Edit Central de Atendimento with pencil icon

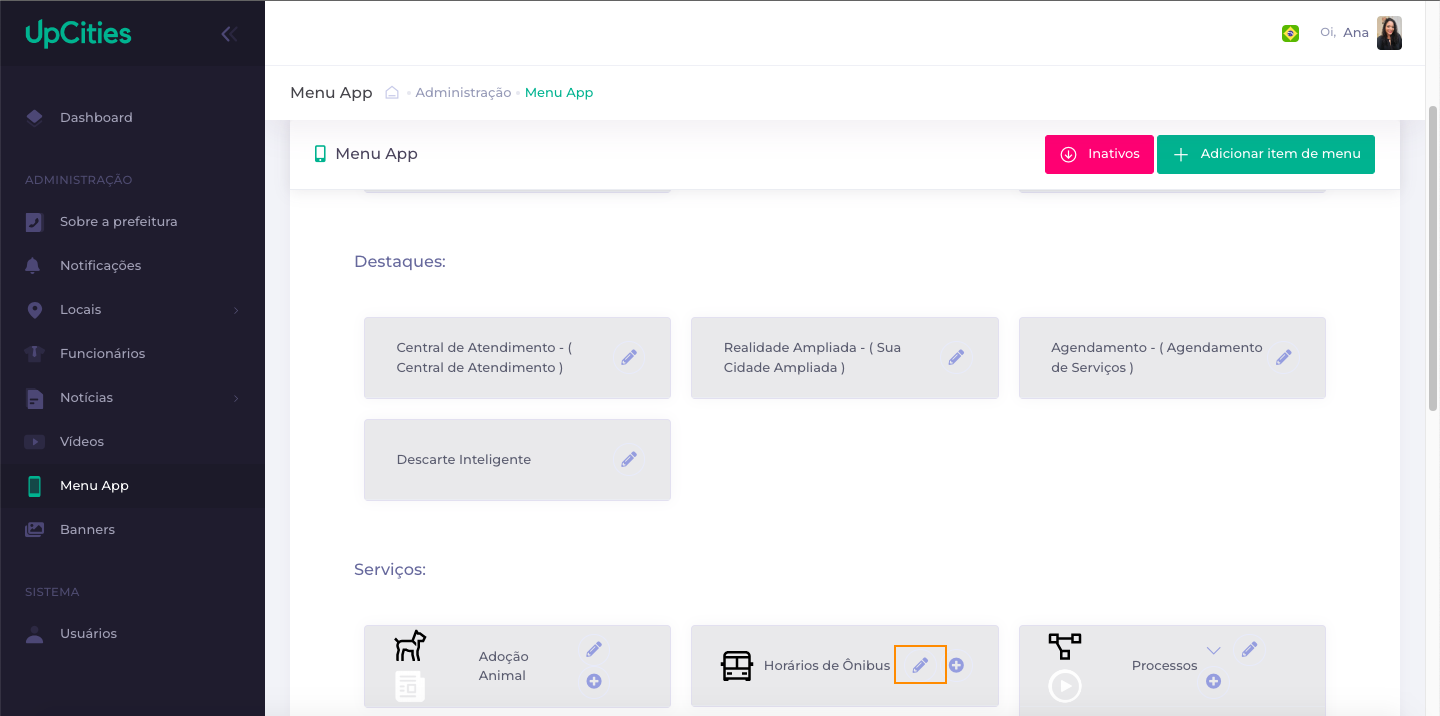pyautogui.click(x=629, y=357)
